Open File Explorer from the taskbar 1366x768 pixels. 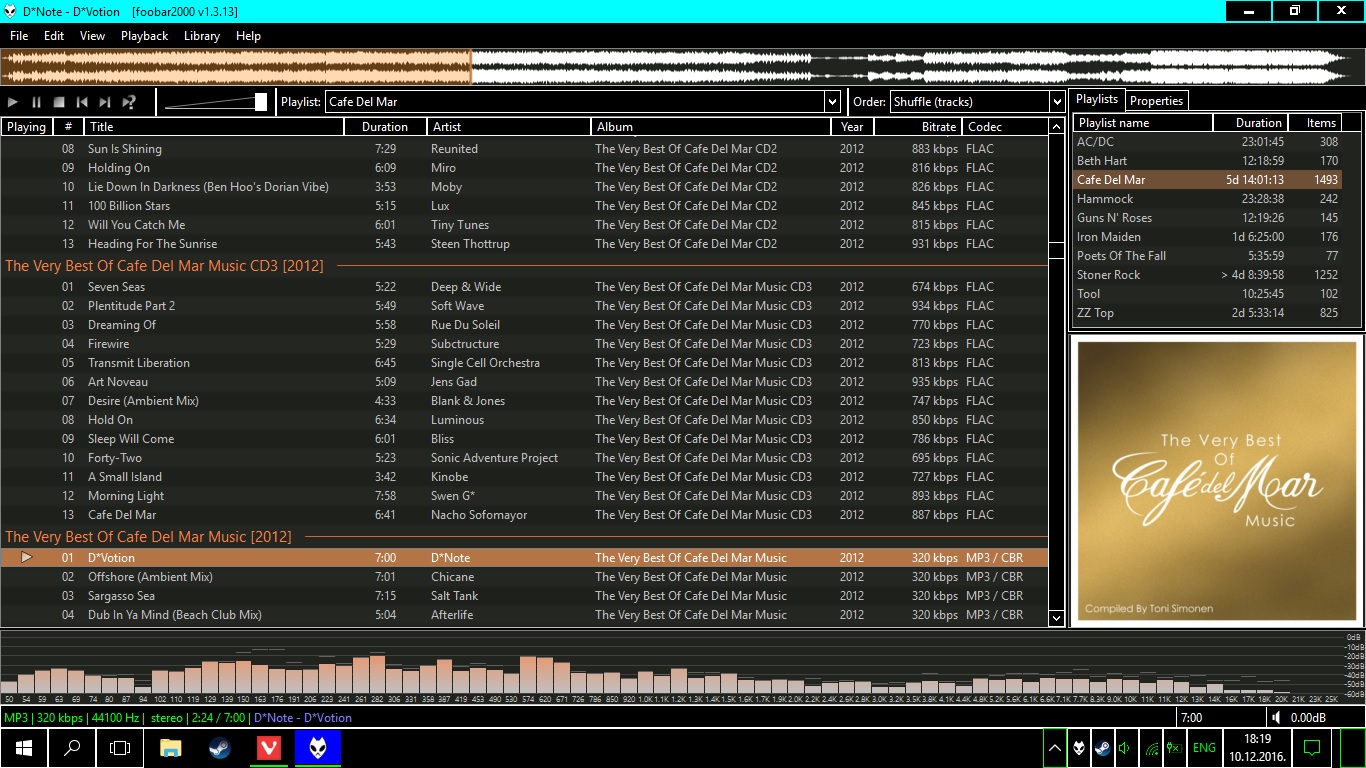click(x=171, y=748)
